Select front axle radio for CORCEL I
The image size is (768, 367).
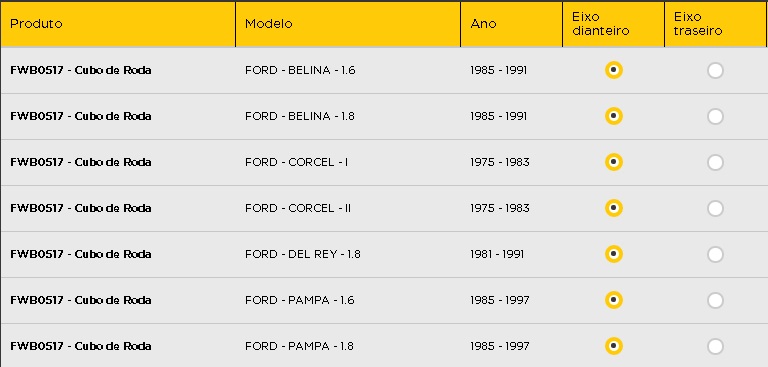pyautogui.click(x=614, y=162)
